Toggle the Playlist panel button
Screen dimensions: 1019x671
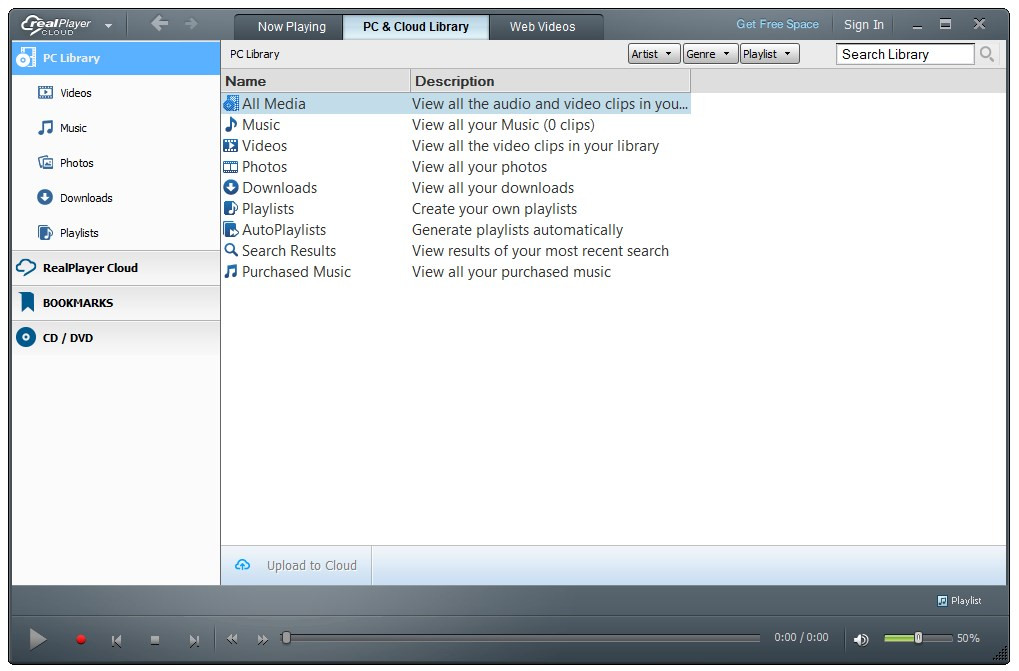tap(959, 601)
